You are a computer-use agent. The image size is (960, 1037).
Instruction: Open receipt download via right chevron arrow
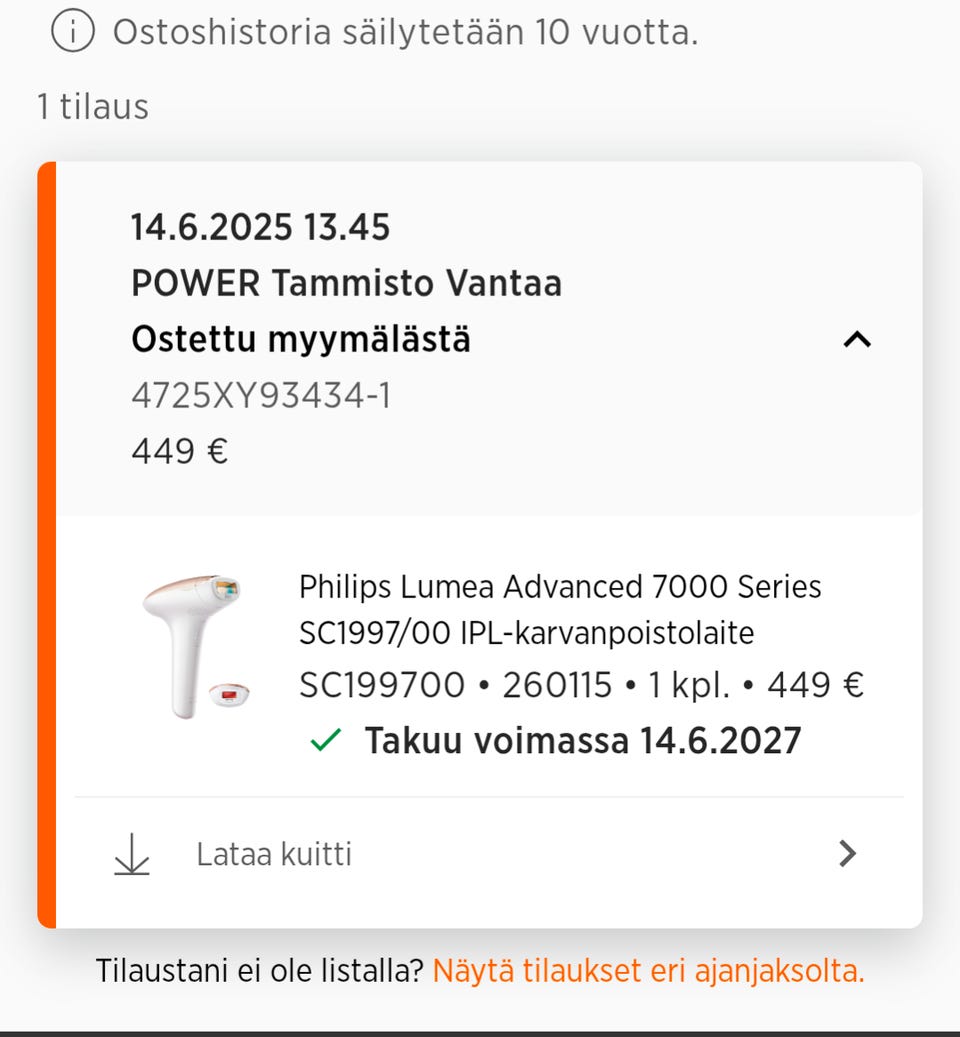848,854
